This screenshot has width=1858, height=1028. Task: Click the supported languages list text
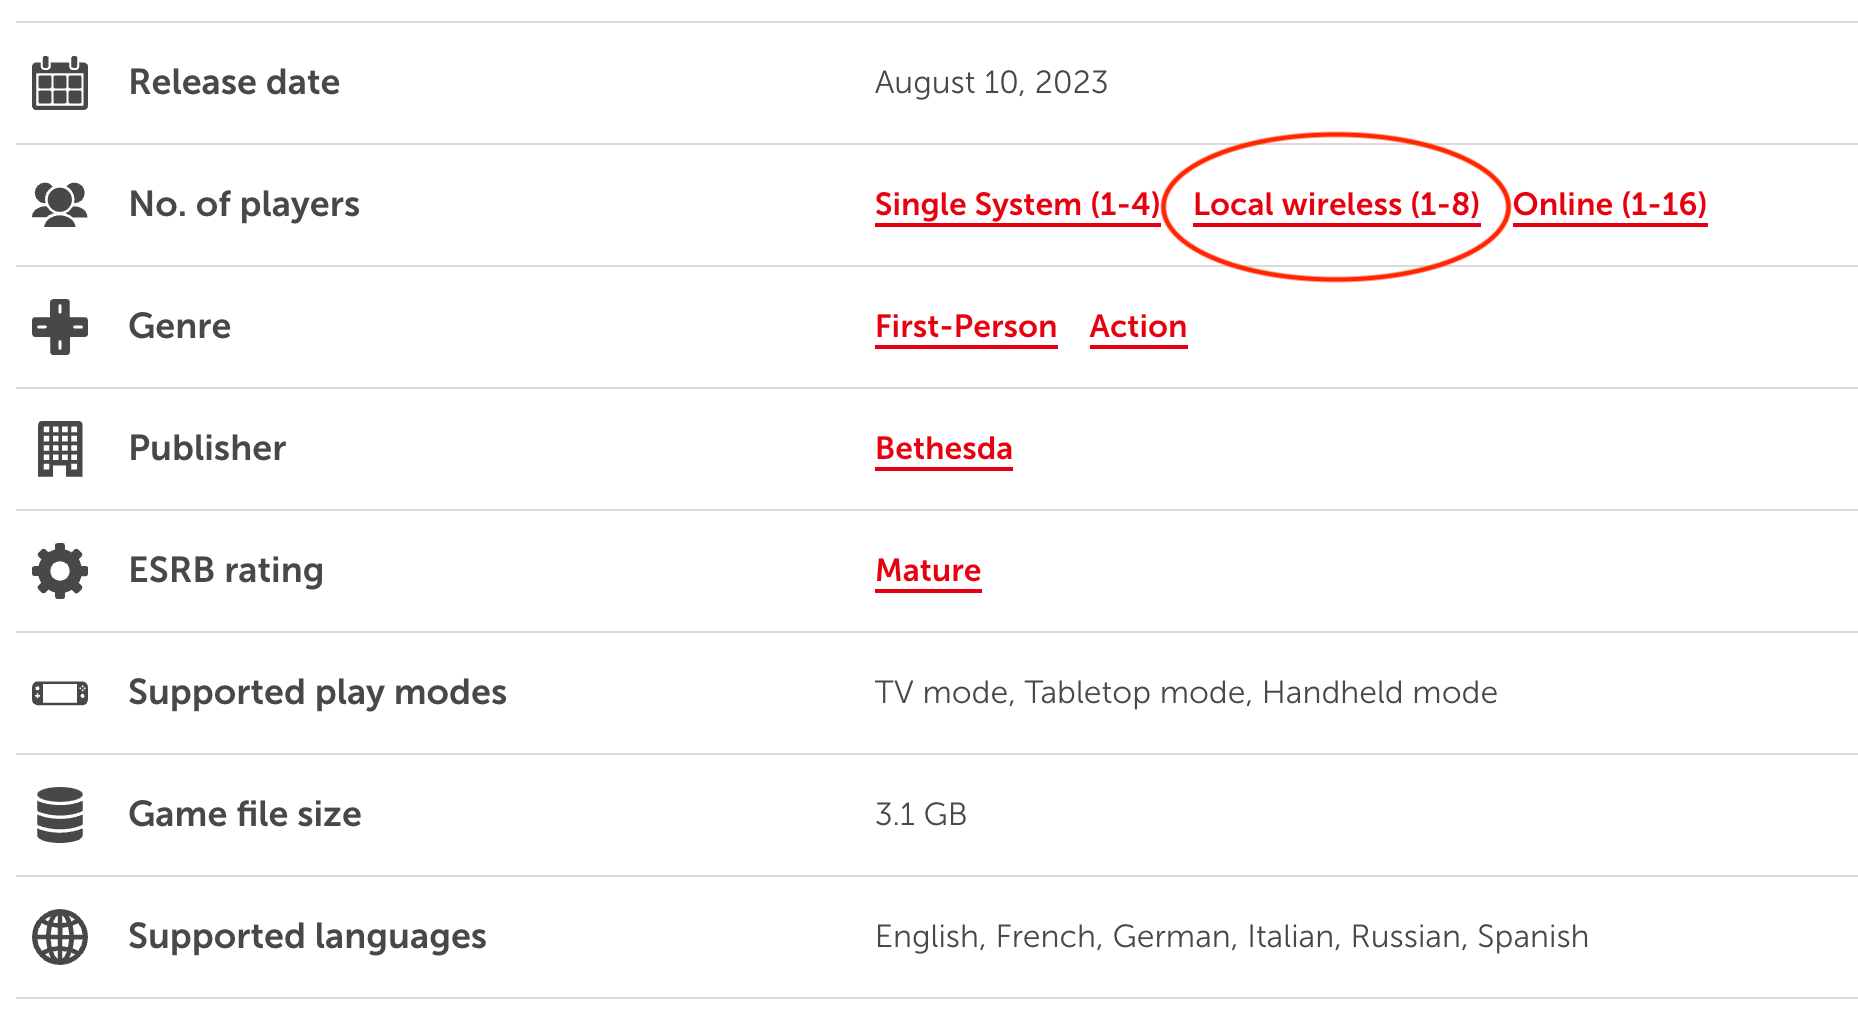click(1231, 937)
